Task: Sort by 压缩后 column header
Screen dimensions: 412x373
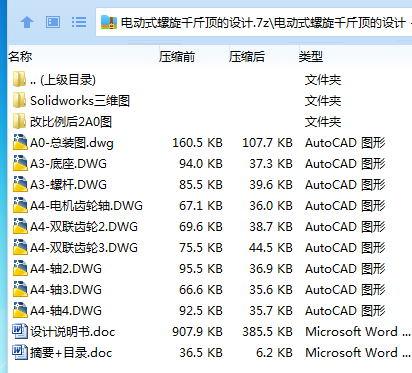Action: pyautogui.click(x=247, y=57)
